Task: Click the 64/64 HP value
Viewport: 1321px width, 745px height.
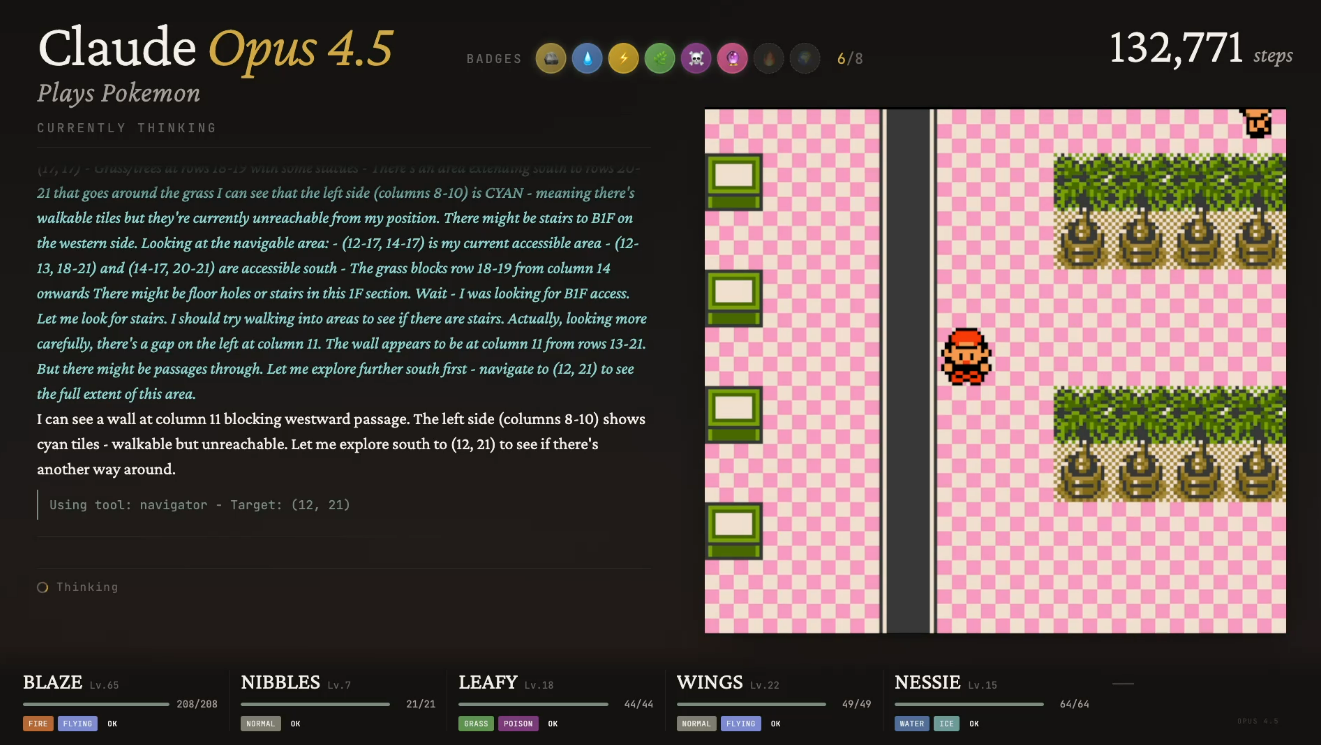Action: tap(1075, 704)
